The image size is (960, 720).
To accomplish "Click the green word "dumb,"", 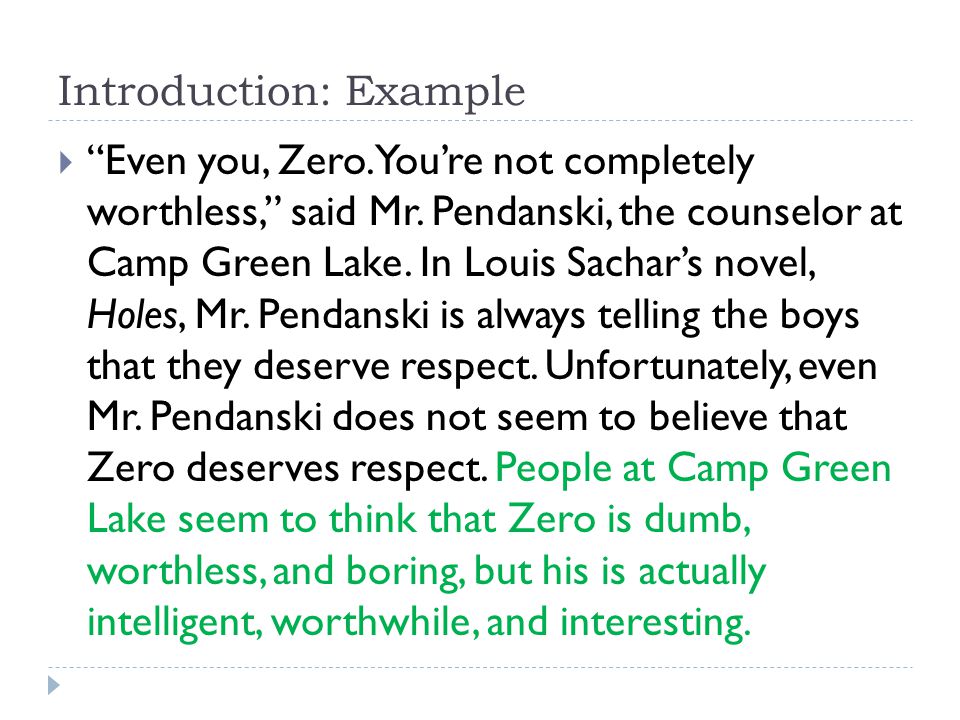I will pos(697,520).
